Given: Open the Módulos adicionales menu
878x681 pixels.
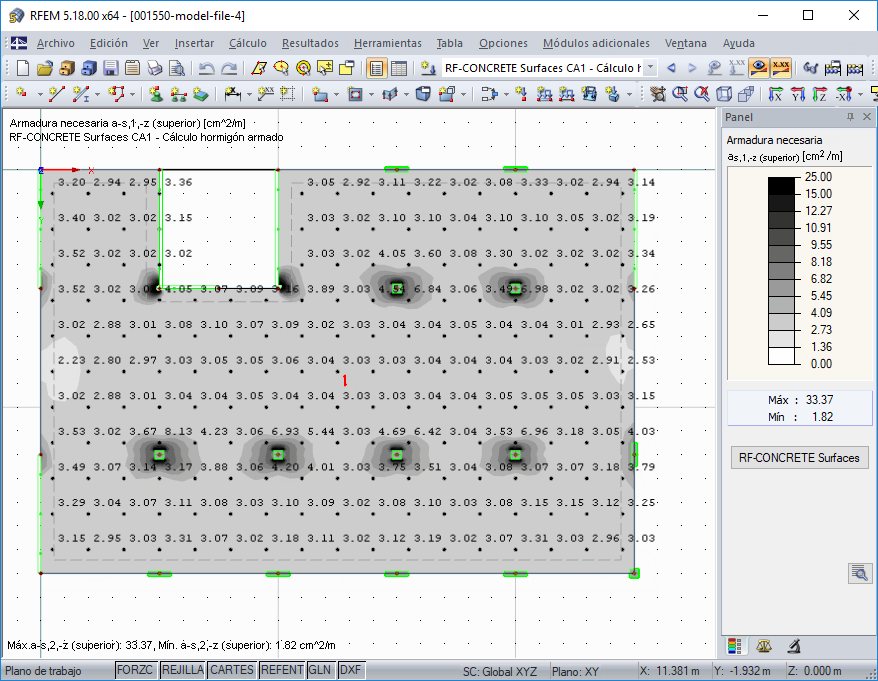Looking at the screenshot, I should [596, 43].
